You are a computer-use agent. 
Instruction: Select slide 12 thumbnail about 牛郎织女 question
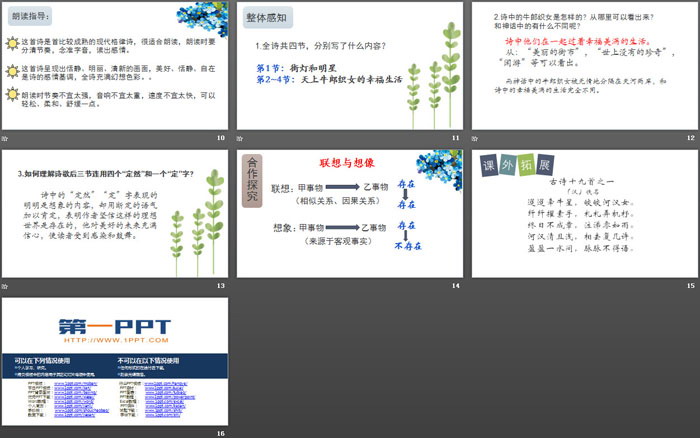pyautogui.click(x=585, y=66)
